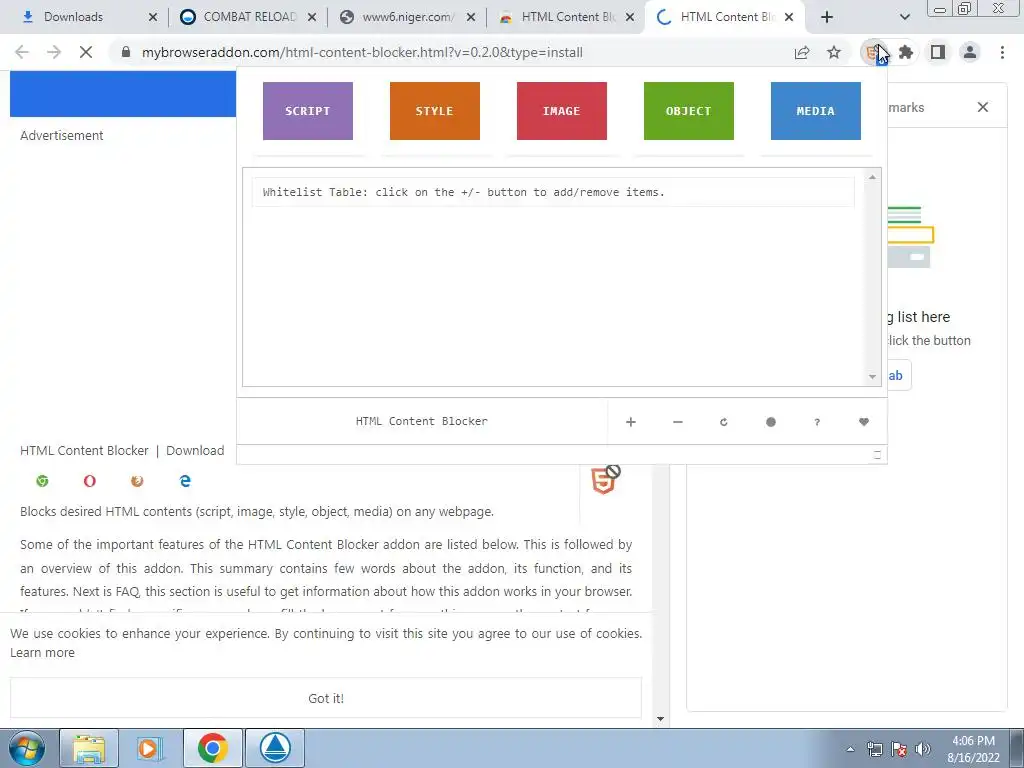The height and width of the screenshot is (768, 1024).
Task: Click the network tray icon
Action: coord(874,749)
